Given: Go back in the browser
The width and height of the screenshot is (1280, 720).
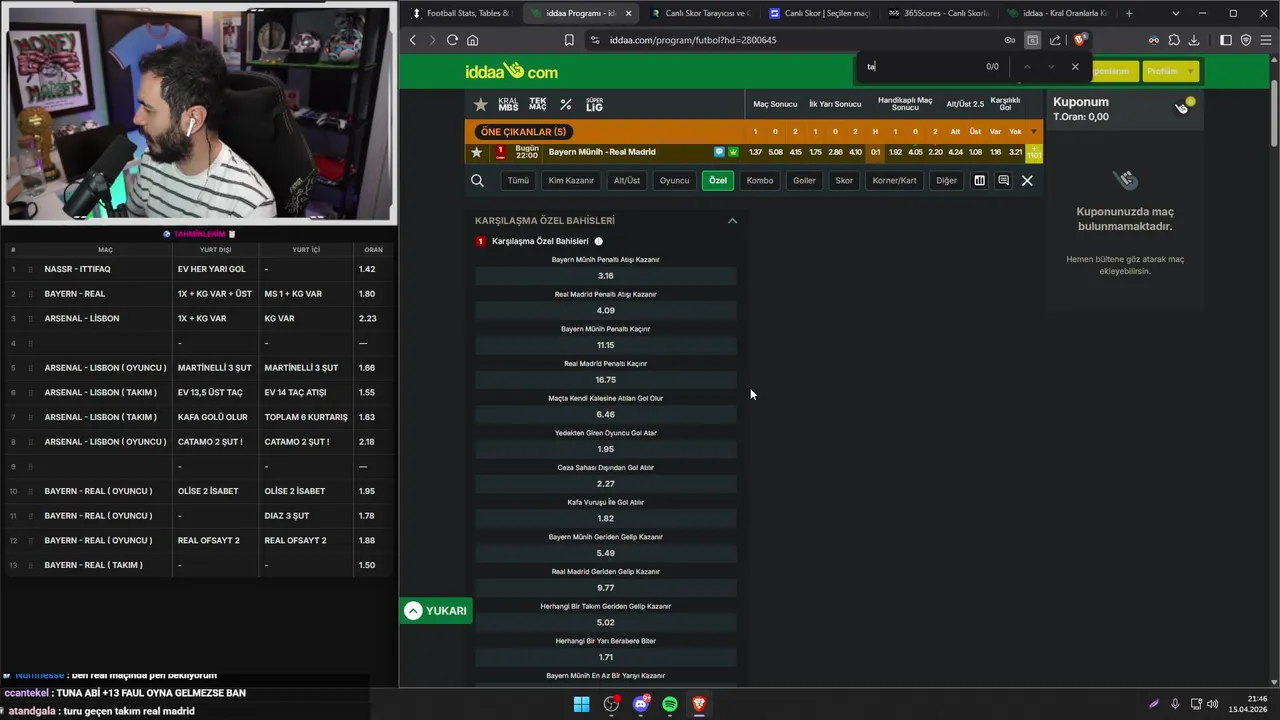Looking at the screenshot, I should [412, 40].
